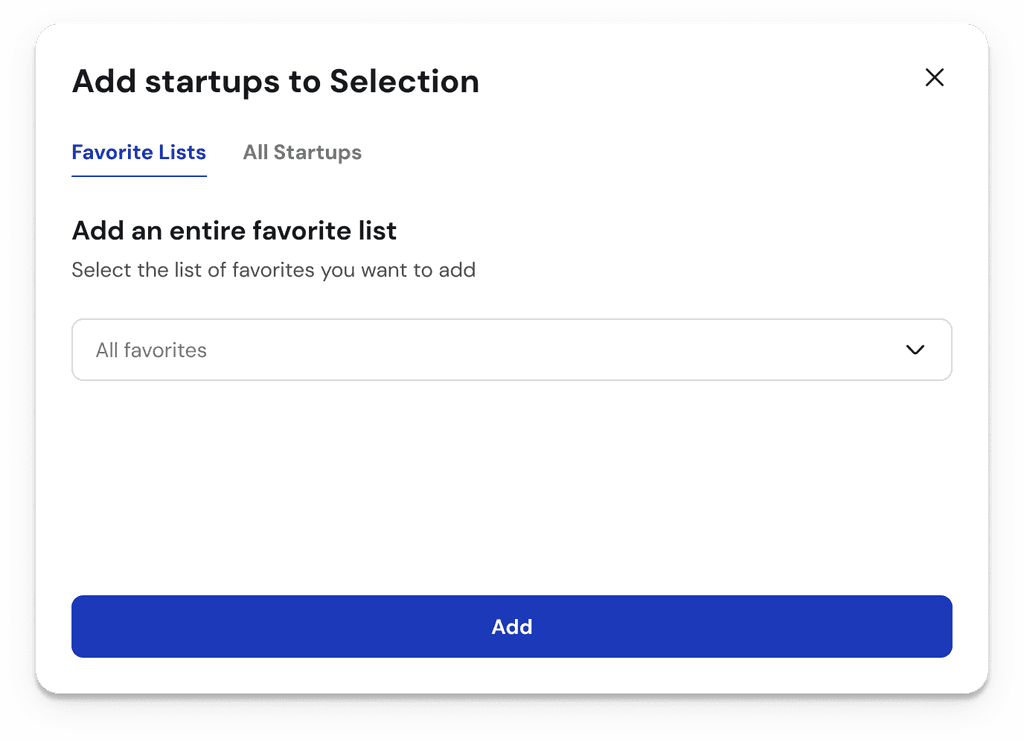Image resolution: width=1024 pixels, height=741 pixels.
Task: Click the word 'Selection' in the dialog title
Action: click(x=404, y=82)
